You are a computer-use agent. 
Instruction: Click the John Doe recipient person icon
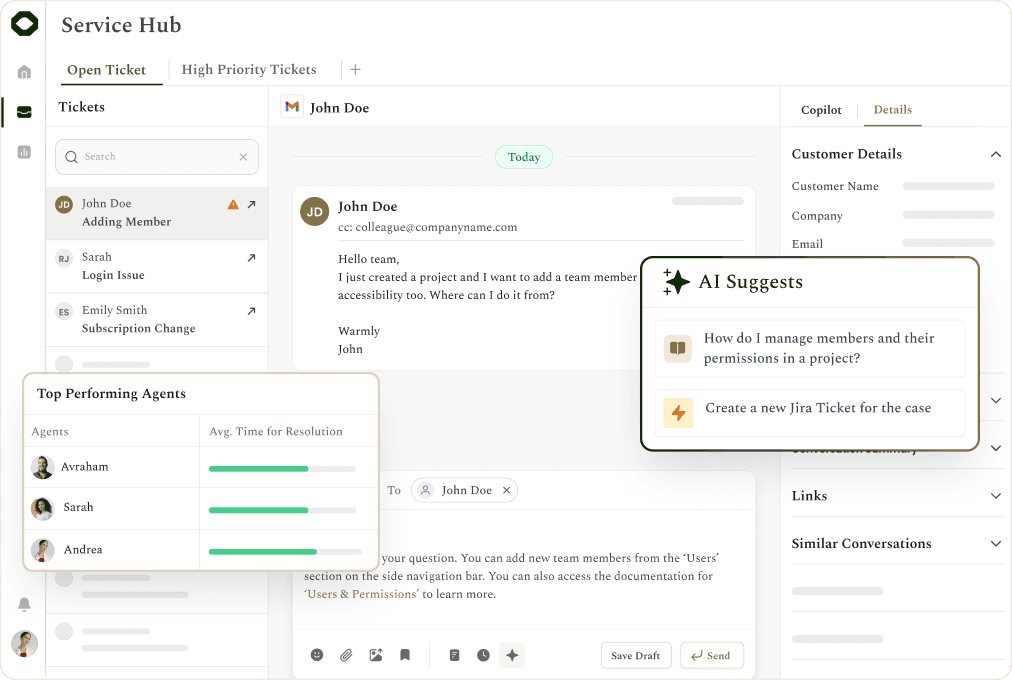pos(425,490)
